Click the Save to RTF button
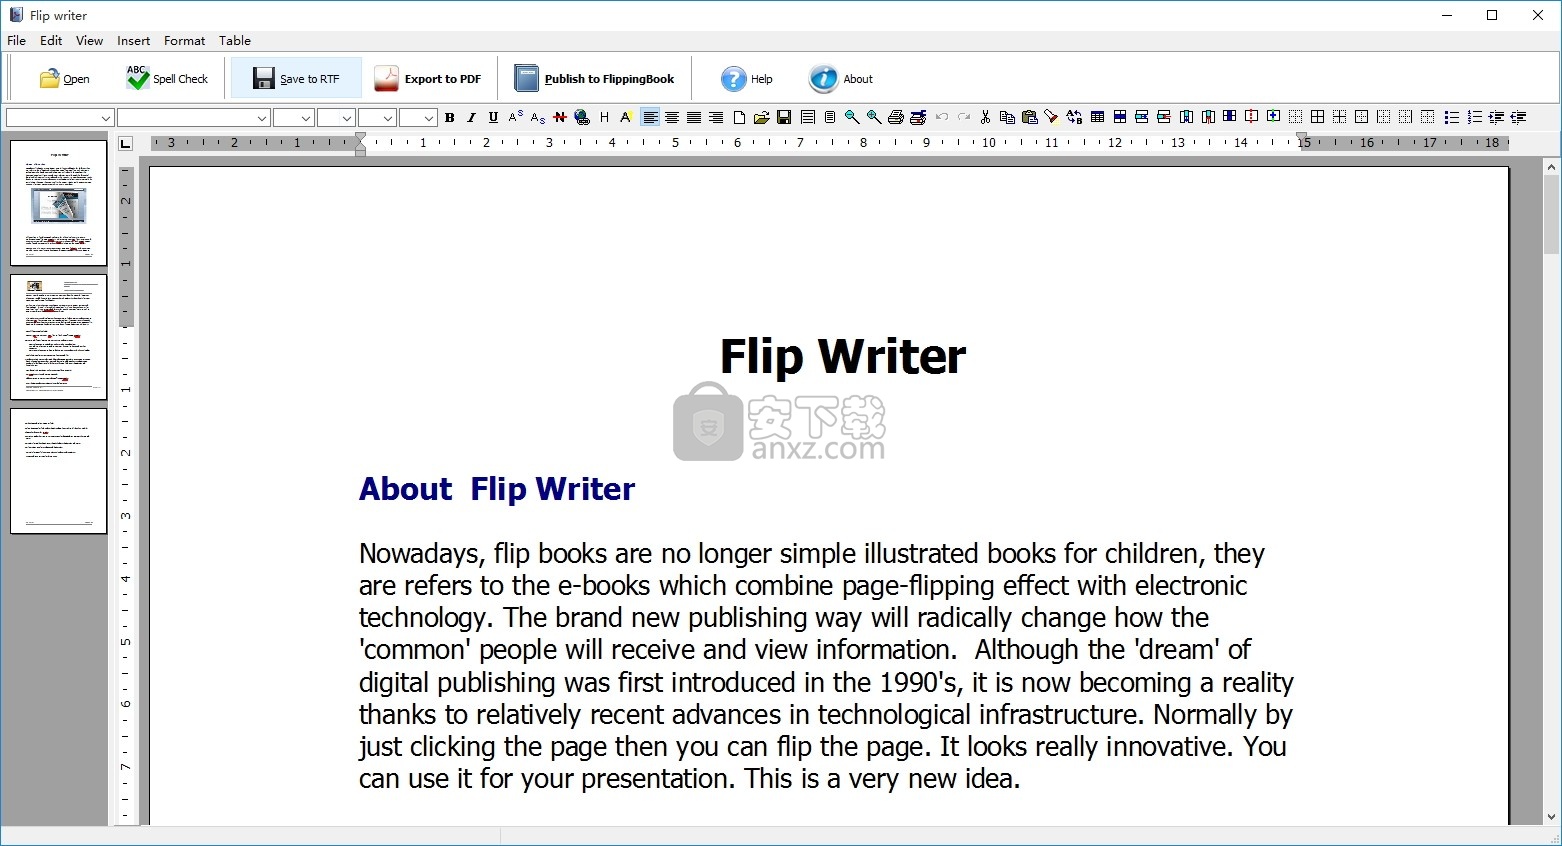Screen dimensions: 1562x846 [x=296, y=79]
